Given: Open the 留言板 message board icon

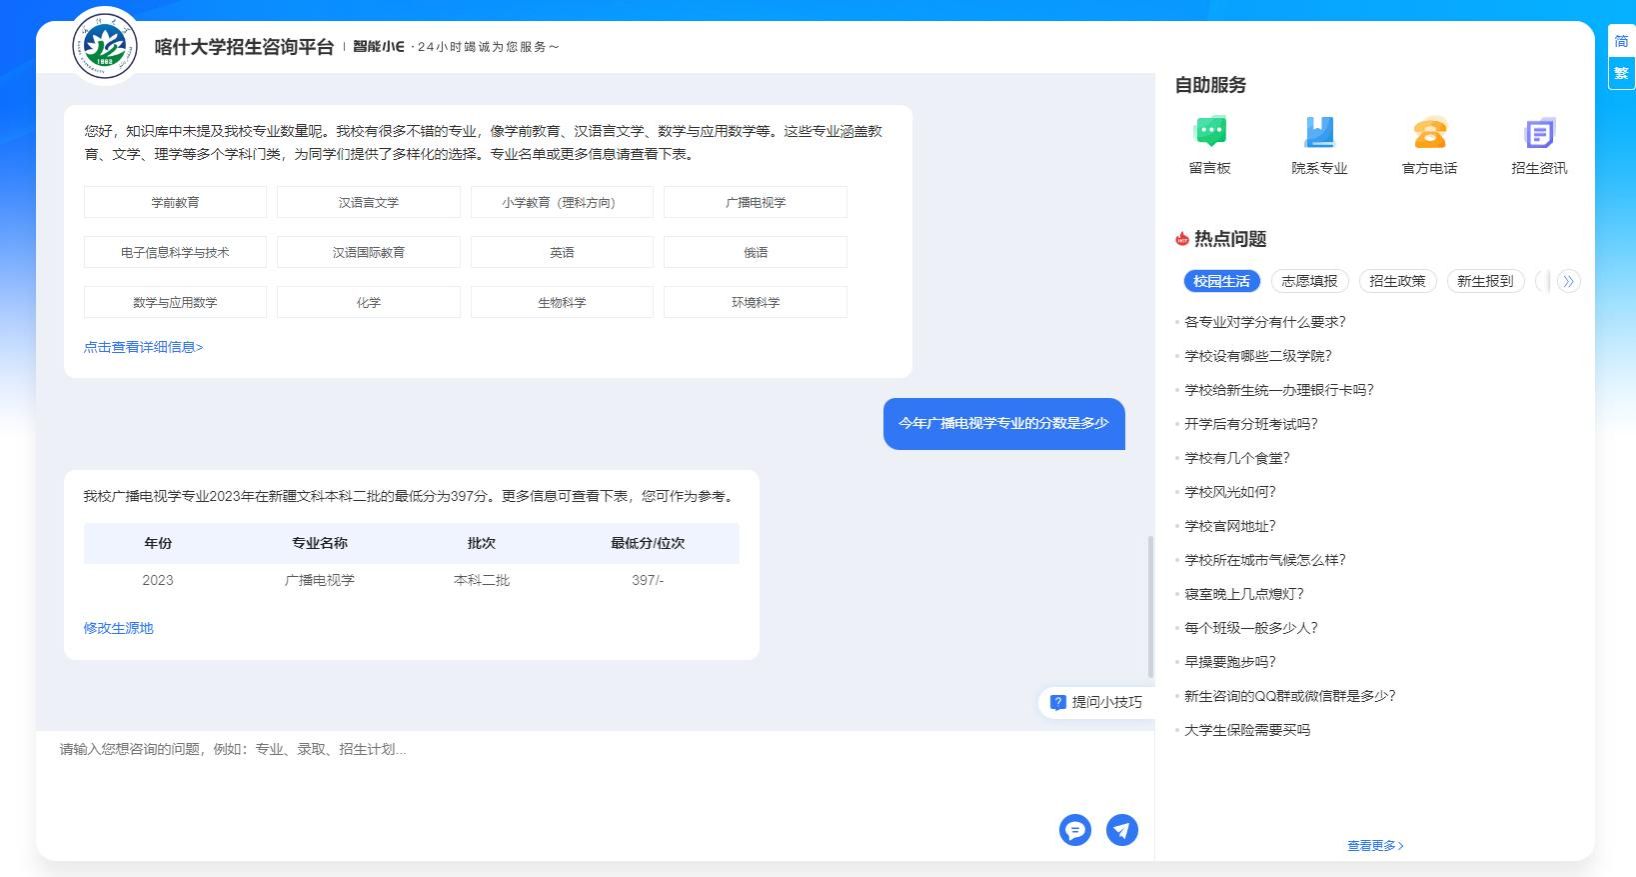Looking at the screenshot, I should click(1210, 133).
